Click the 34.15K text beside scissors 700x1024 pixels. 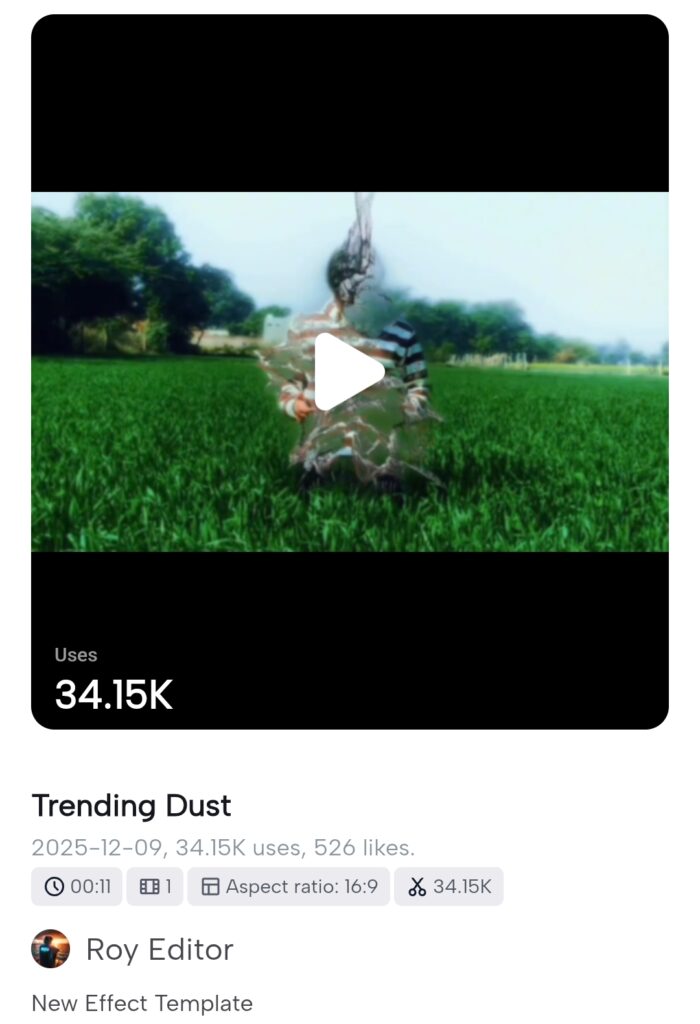pos(461,887)
